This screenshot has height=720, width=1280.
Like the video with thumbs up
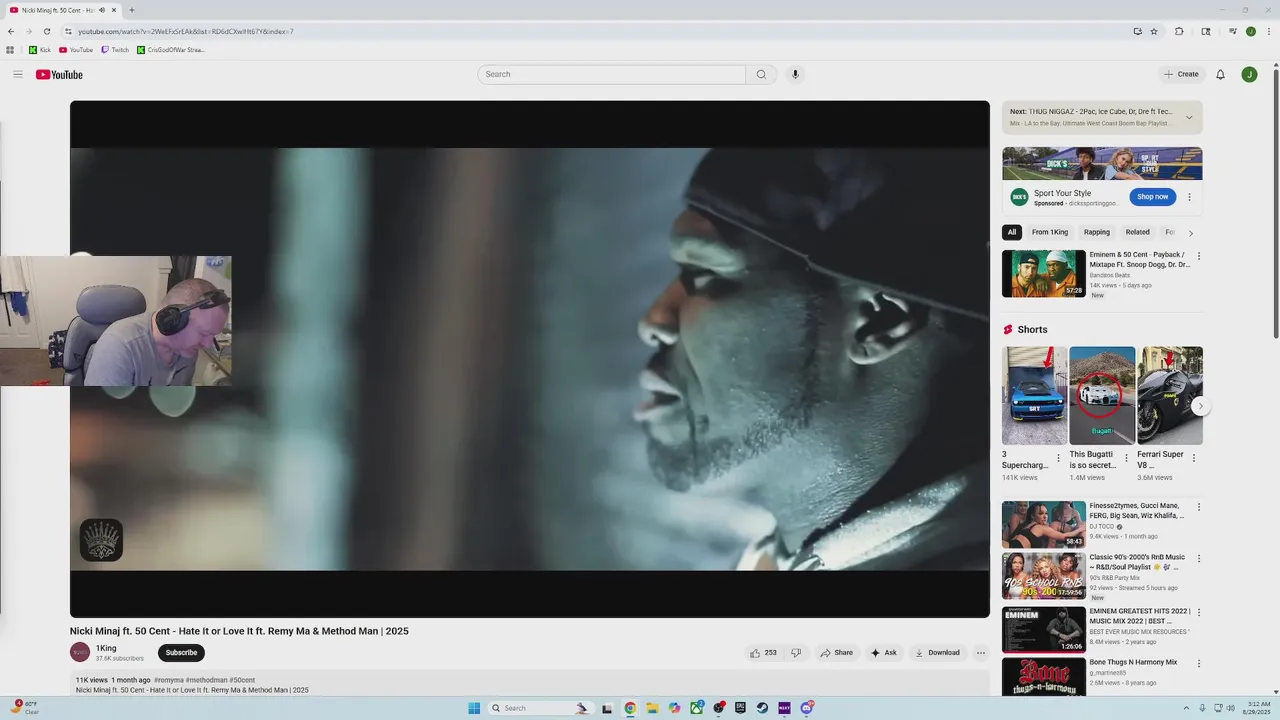(x=763, y=653)
